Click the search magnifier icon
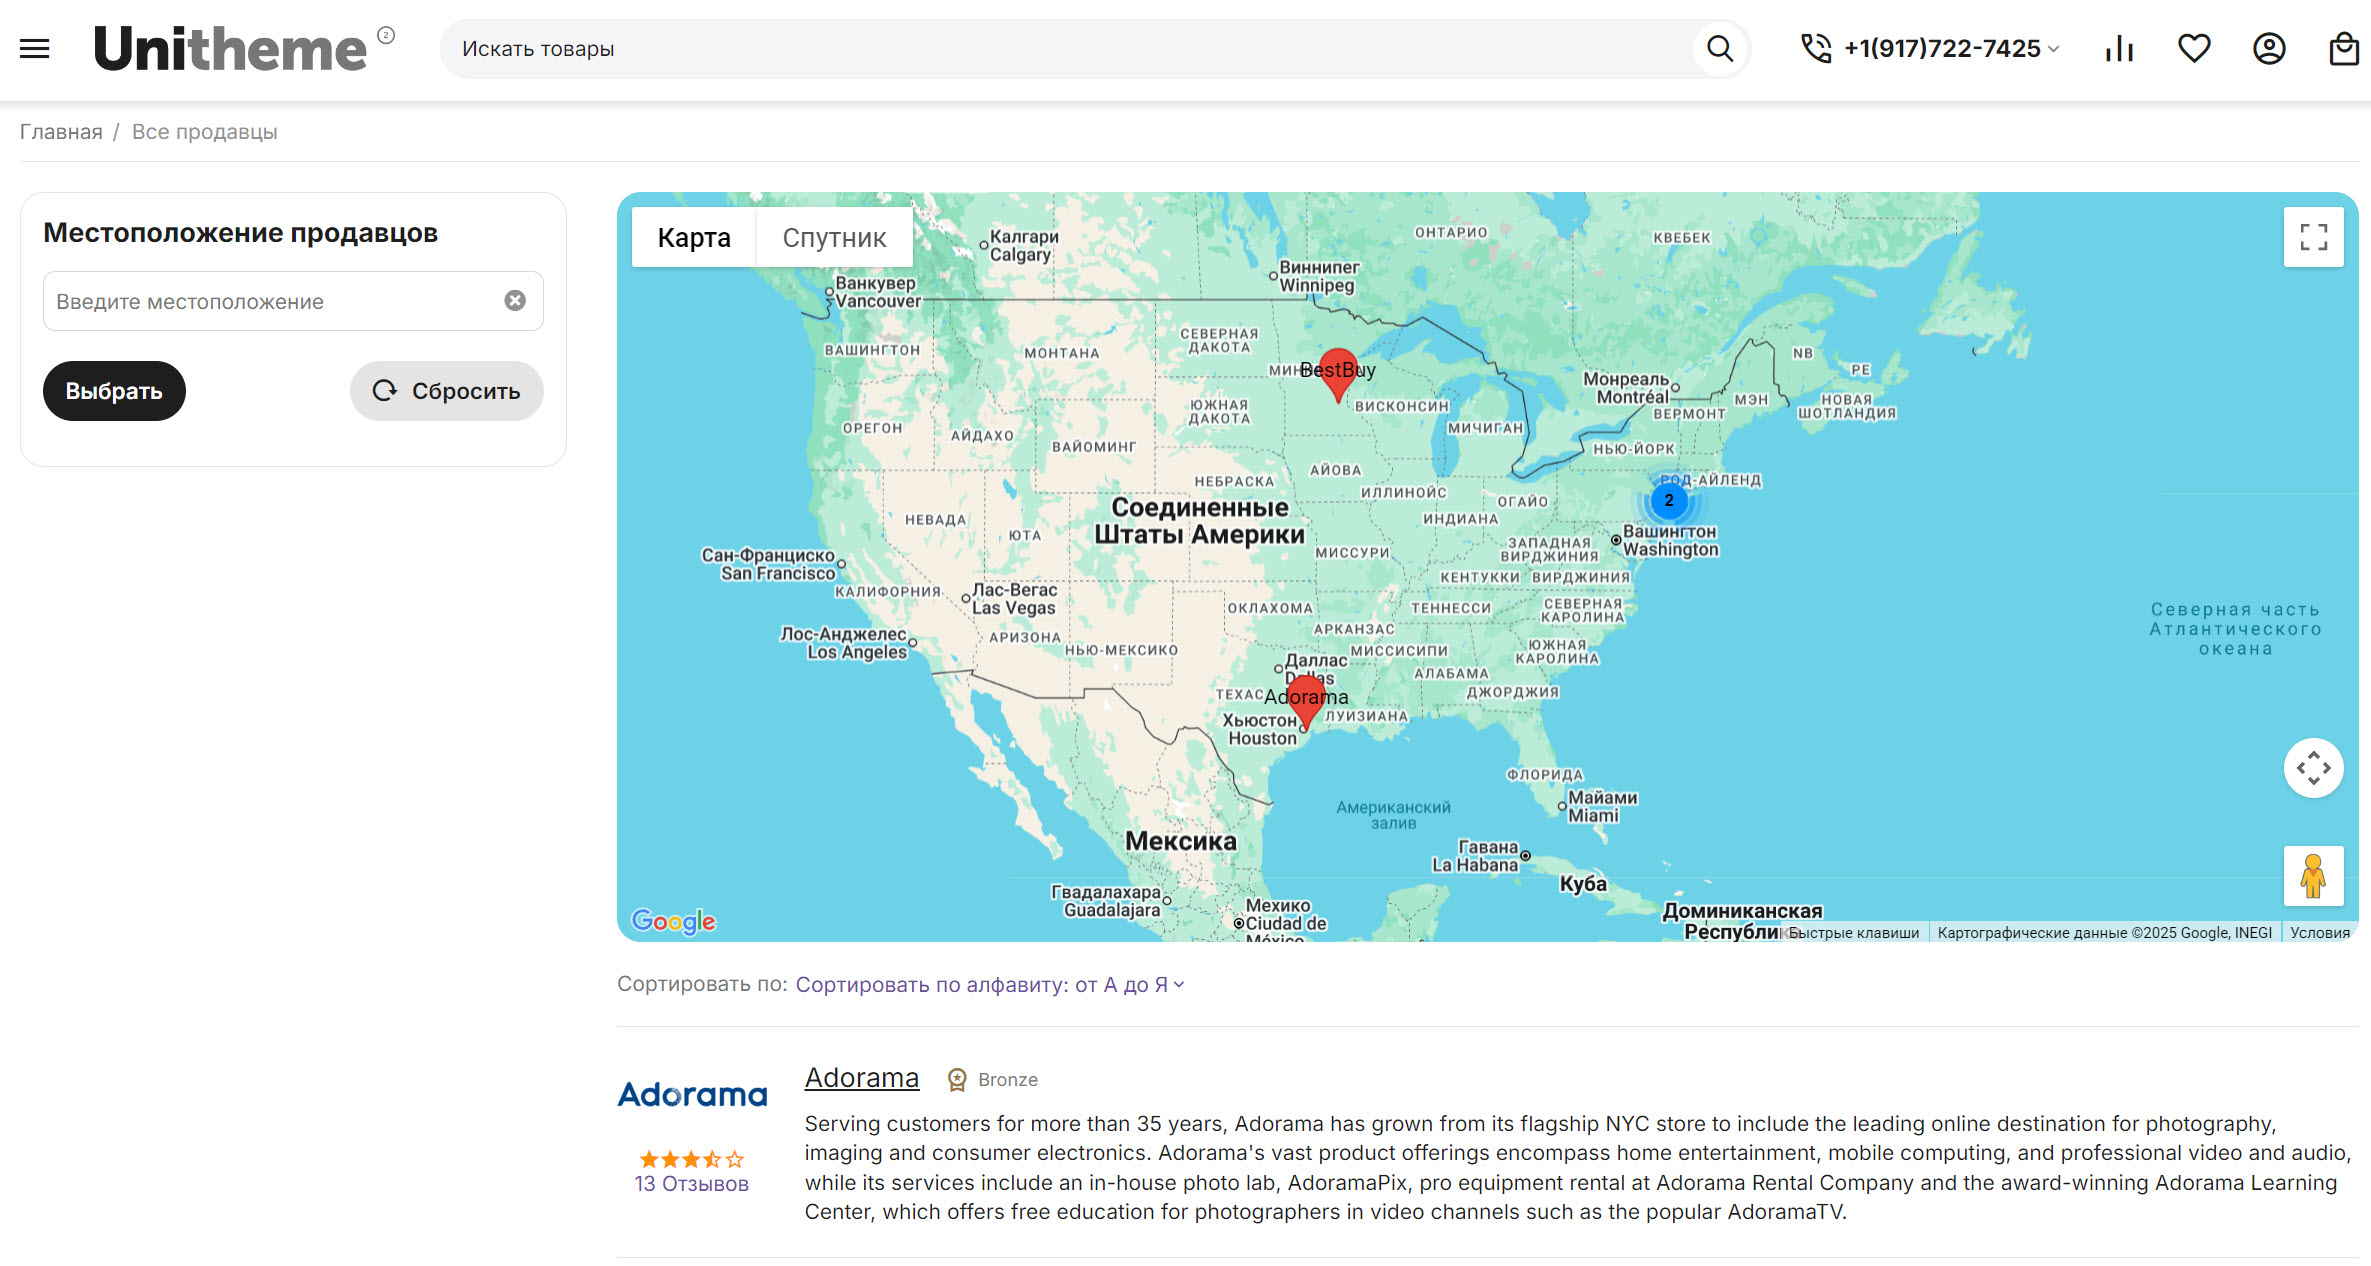The height and width of the screenshot is (1266, 2371). point(1719,48)
